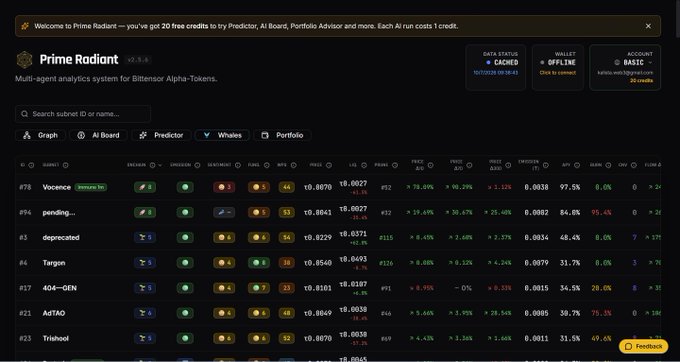Viewport: 680px width, 362px height.
Task: Click the fund badge 7 in 404—GEN row
Action: pos(259,288)
